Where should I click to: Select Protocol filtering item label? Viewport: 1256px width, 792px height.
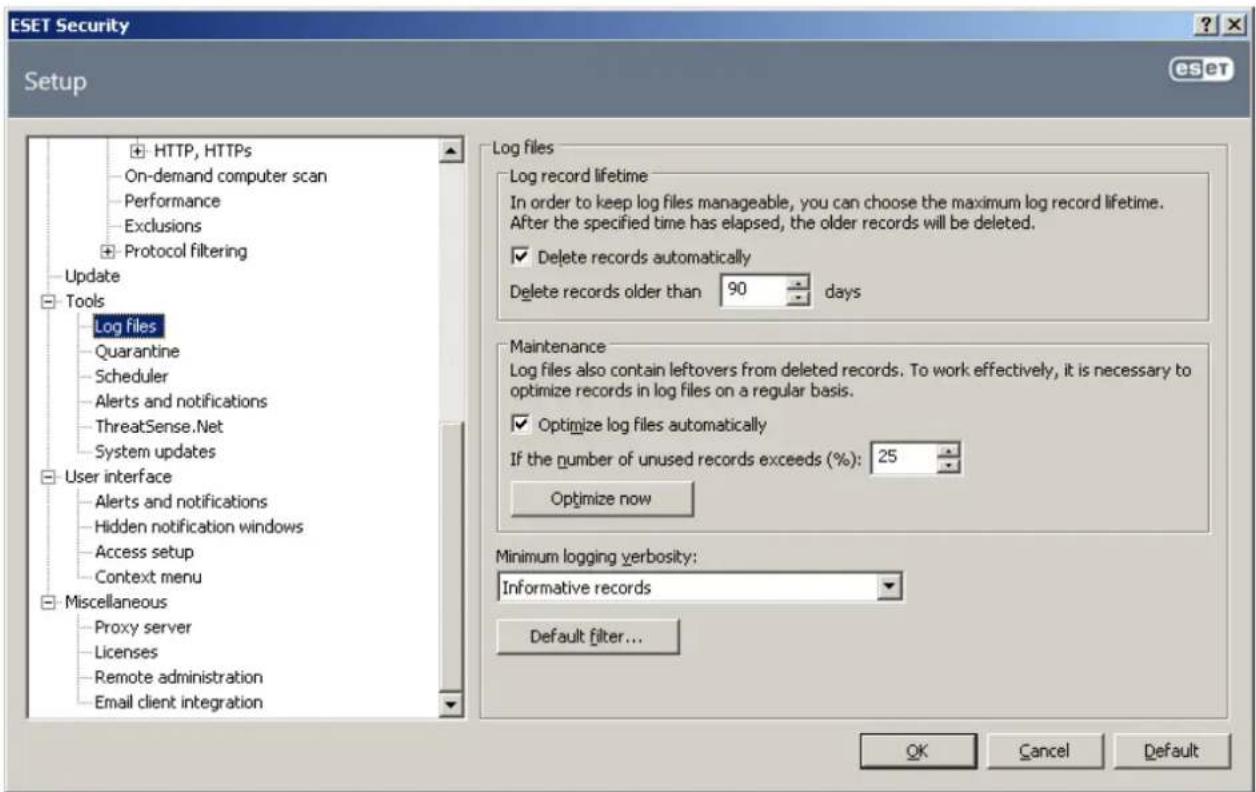[x=185, y=251]
